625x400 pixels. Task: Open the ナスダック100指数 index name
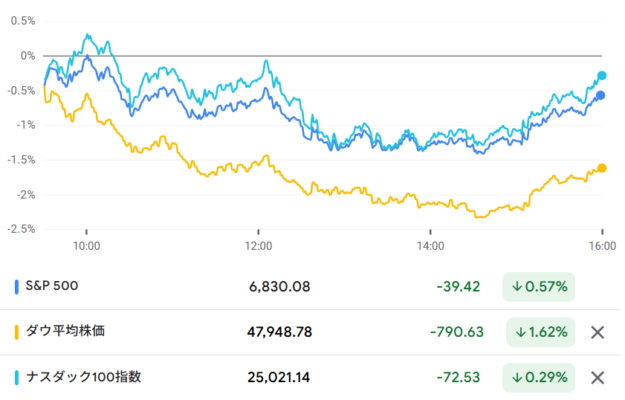(83, 377)
